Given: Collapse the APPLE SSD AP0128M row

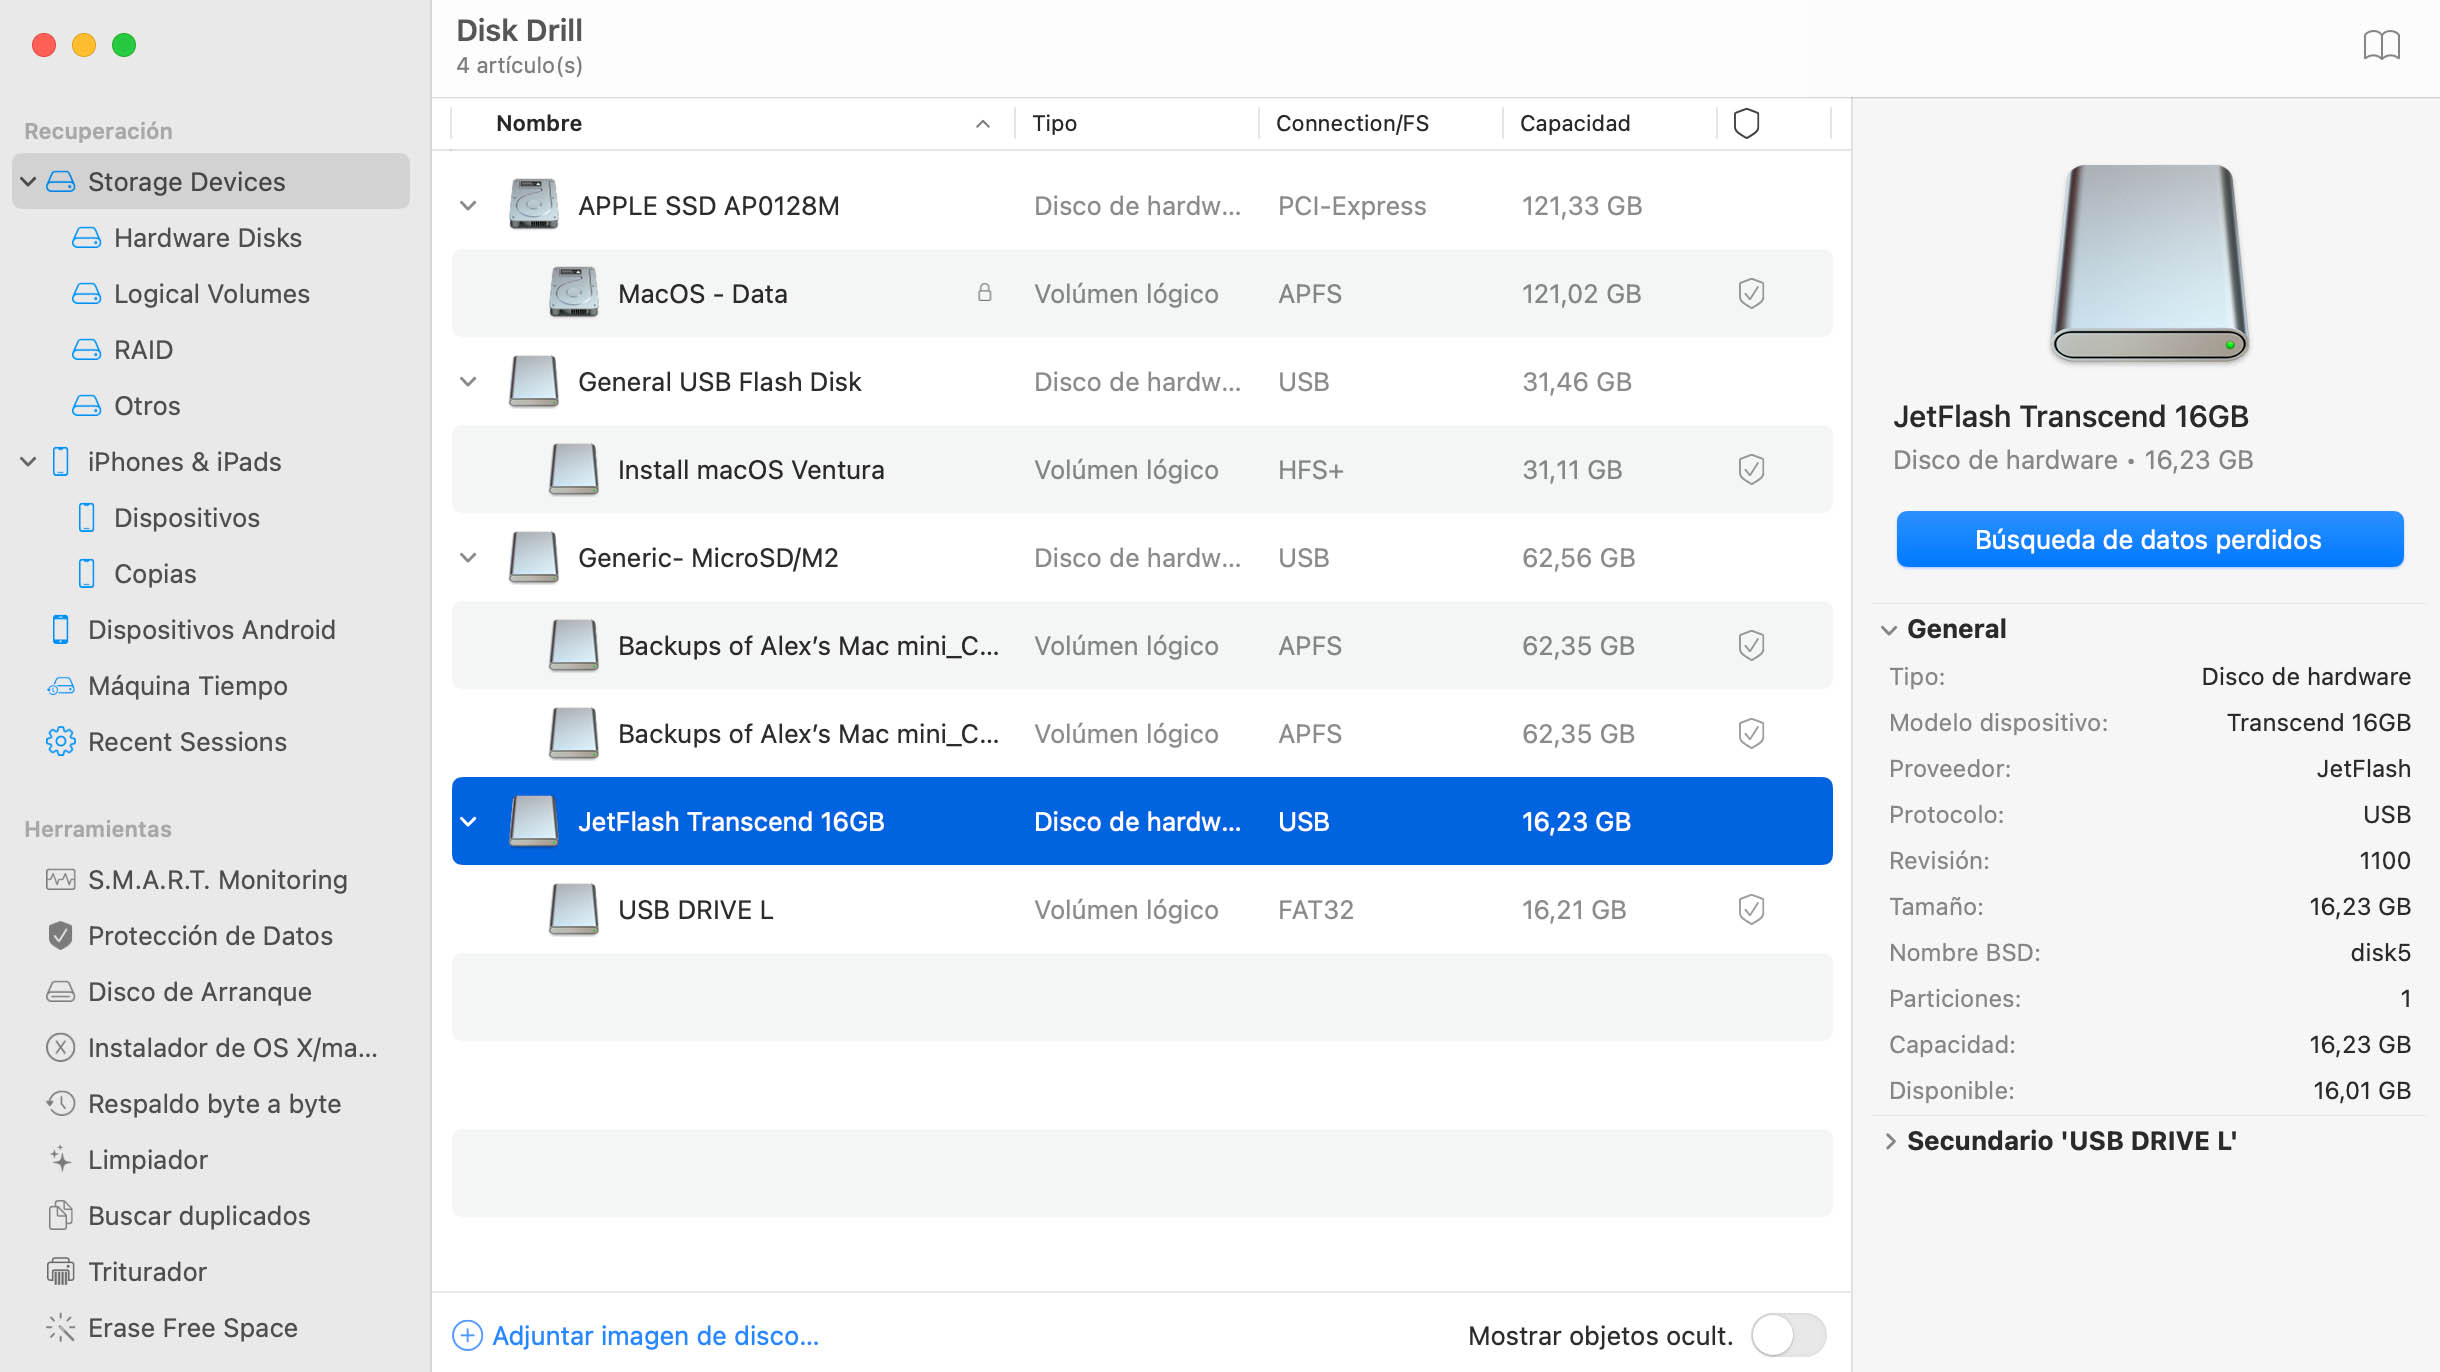Looking at the screenshot, I should (x=468, y=205).
